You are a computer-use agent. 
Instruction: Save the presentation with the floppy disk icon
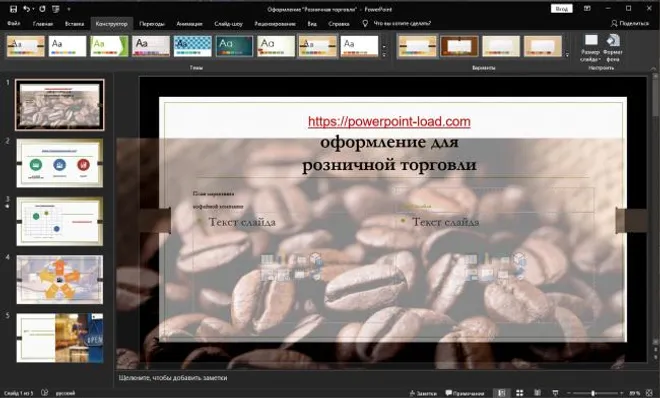pyautogui.click(x=13, y=9)
